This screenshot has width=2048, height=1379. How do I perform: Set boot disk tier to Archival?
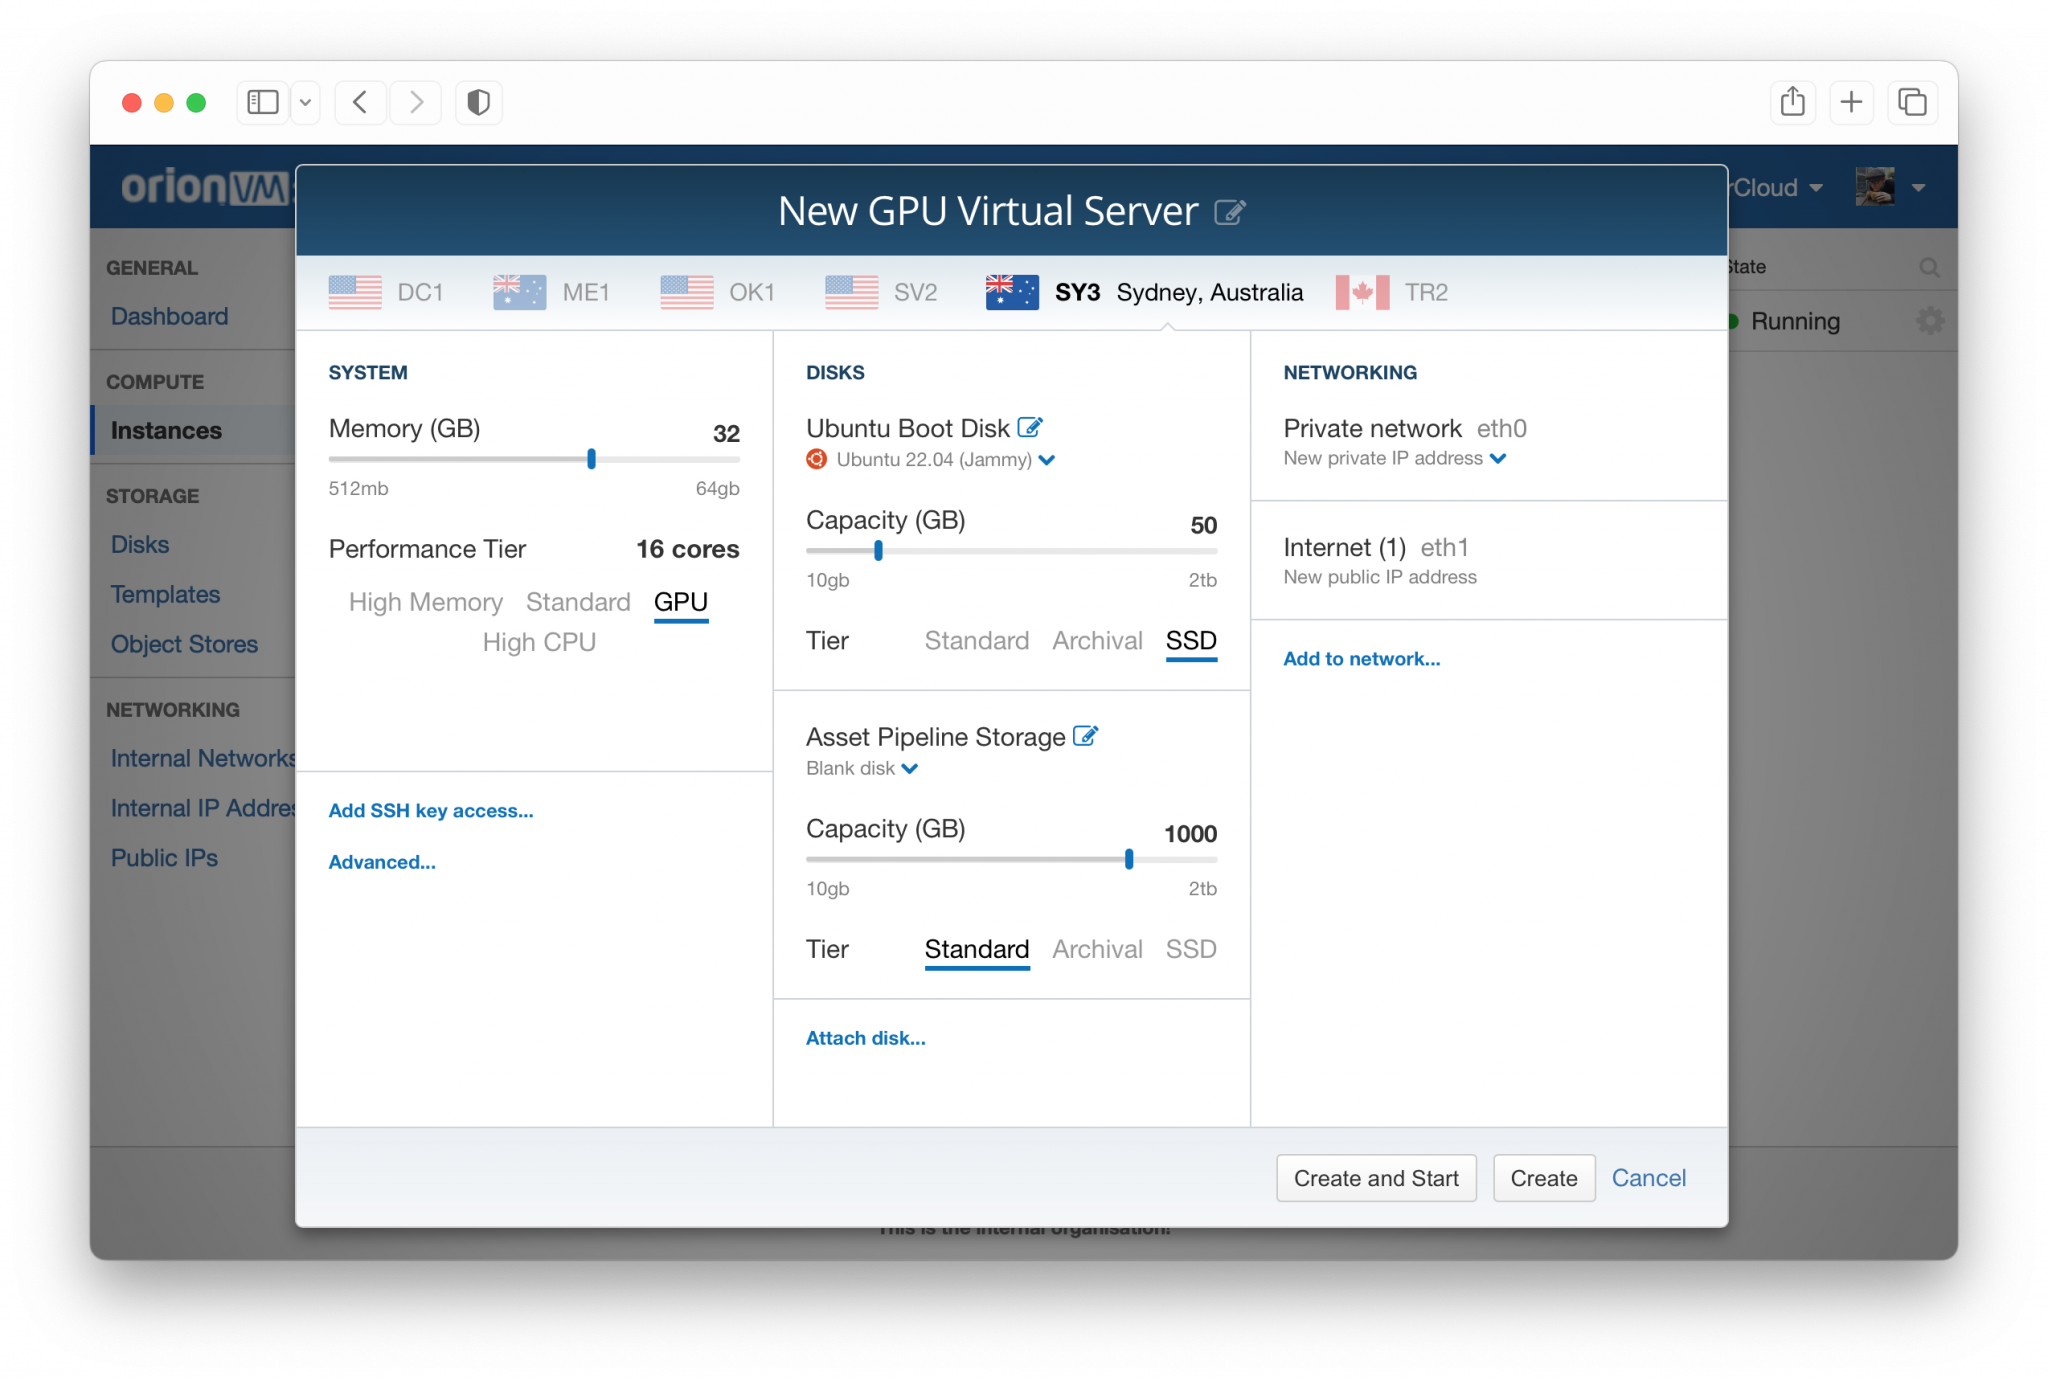click(1097, 641)
